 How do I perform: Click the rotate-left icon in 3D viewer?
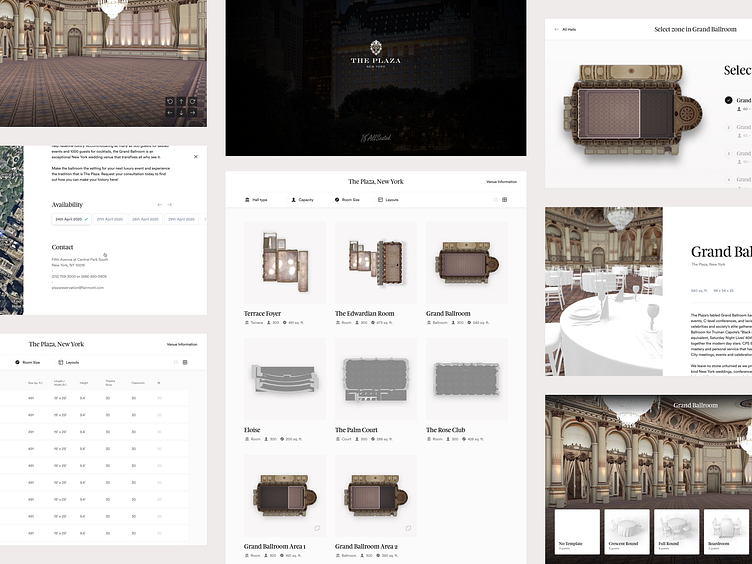(x=170, y=101)
